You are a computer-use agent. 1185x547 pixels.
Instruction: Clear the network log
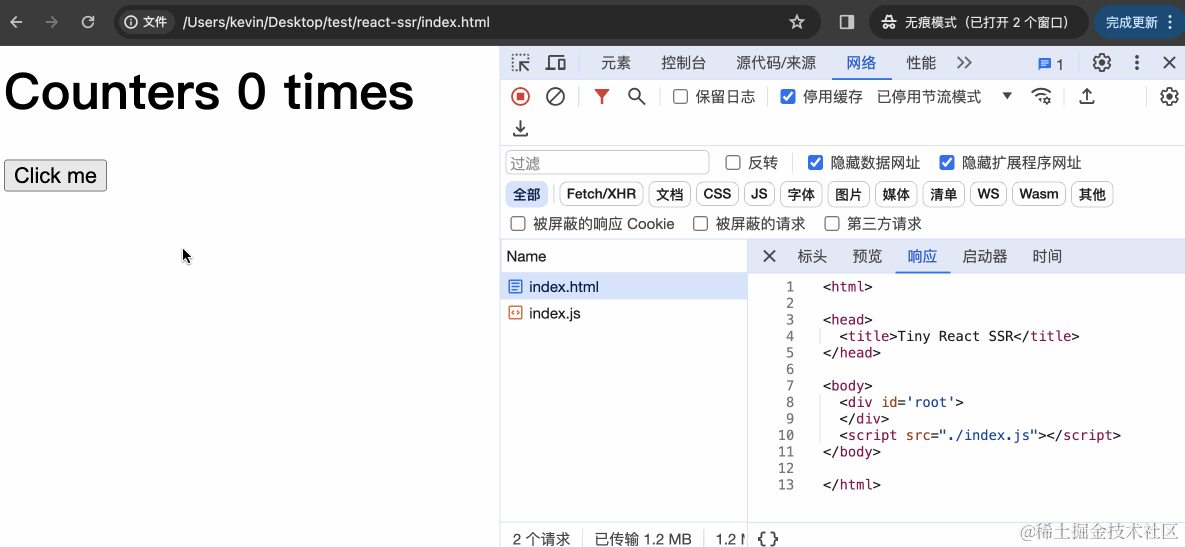coord(555,97)
